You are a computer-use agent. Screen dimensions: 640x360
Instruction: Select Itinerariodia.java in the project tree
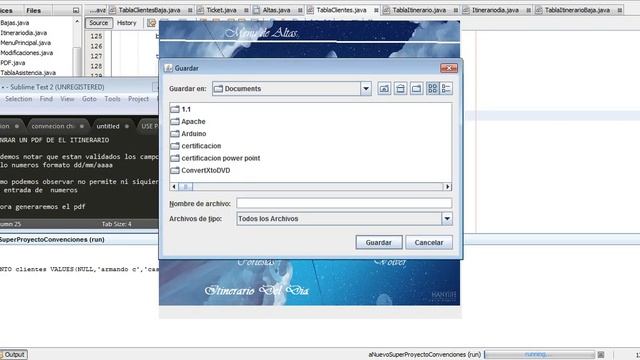[23, 33]
